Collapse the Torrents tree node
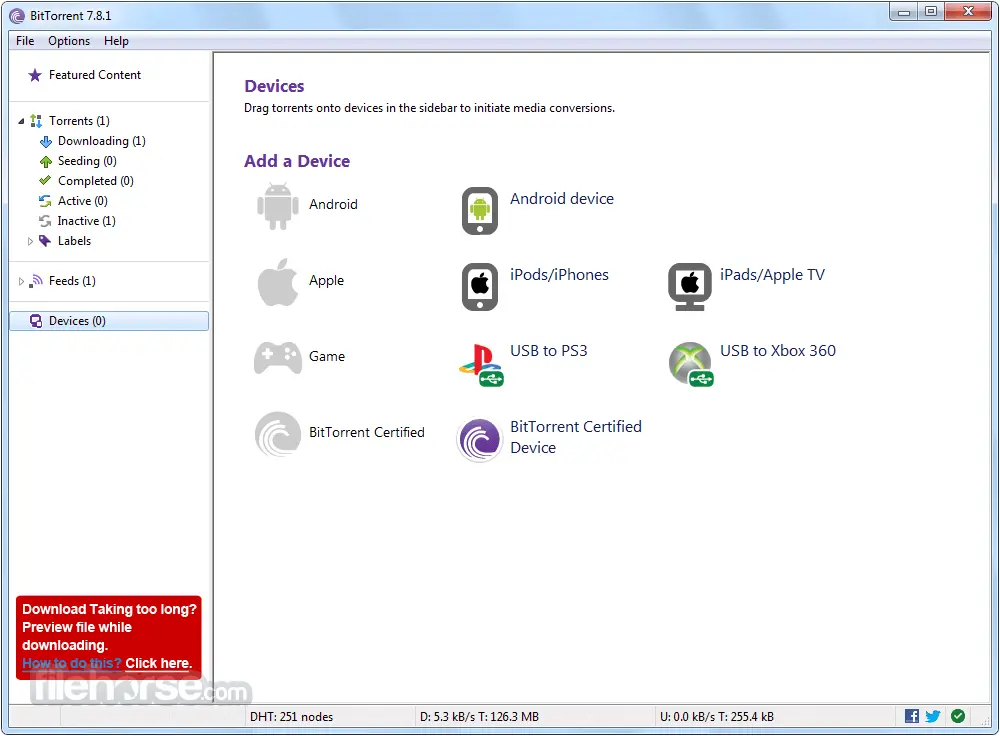Image resolution: width=1000 pixels, height=736 pixels. click(x=22, y=121)
